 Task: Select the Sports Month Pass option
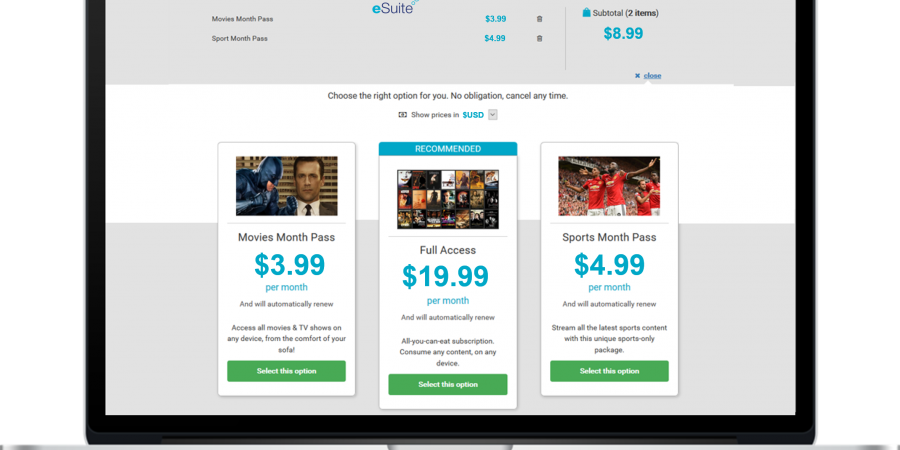point(609,371)
